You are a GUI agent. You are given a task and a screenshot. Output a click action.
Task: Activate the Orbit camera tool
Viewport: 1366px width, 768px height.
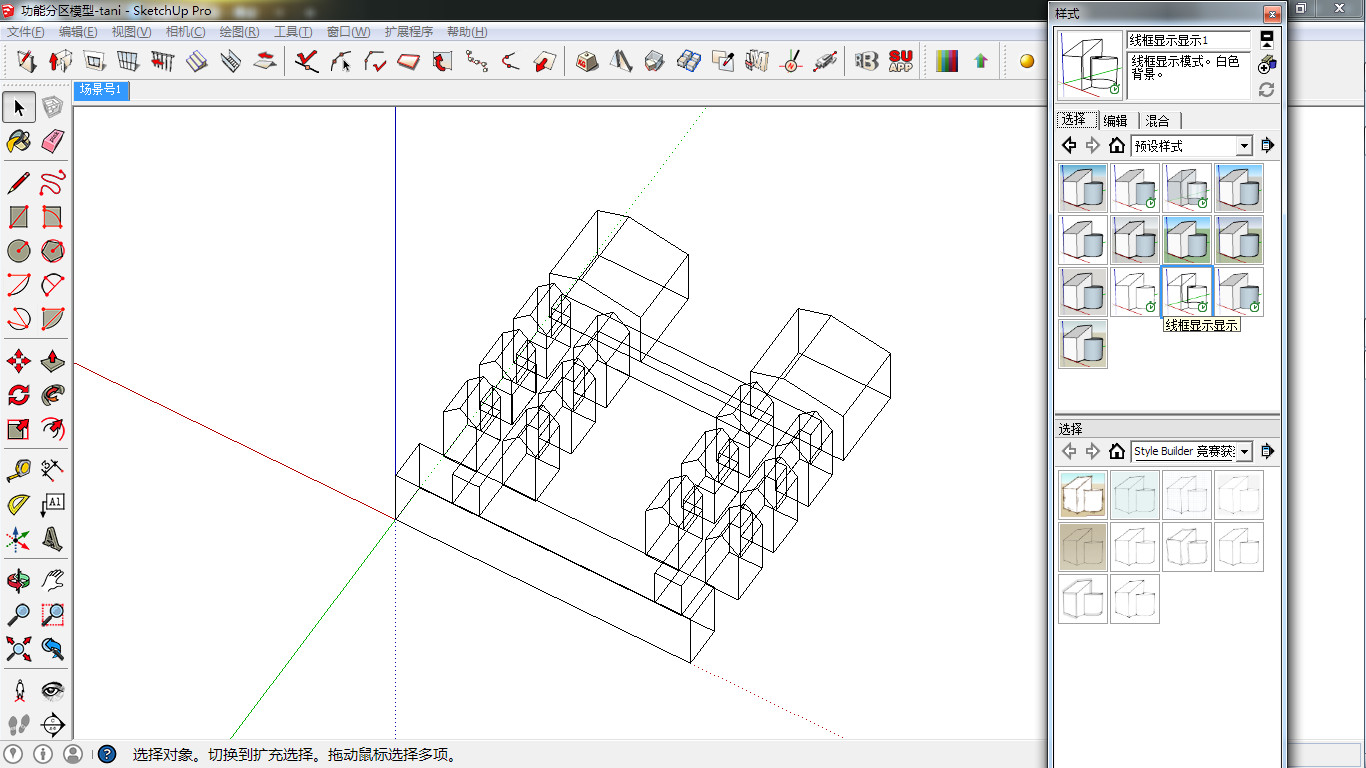pyautogui.click(x=19, y=581)
